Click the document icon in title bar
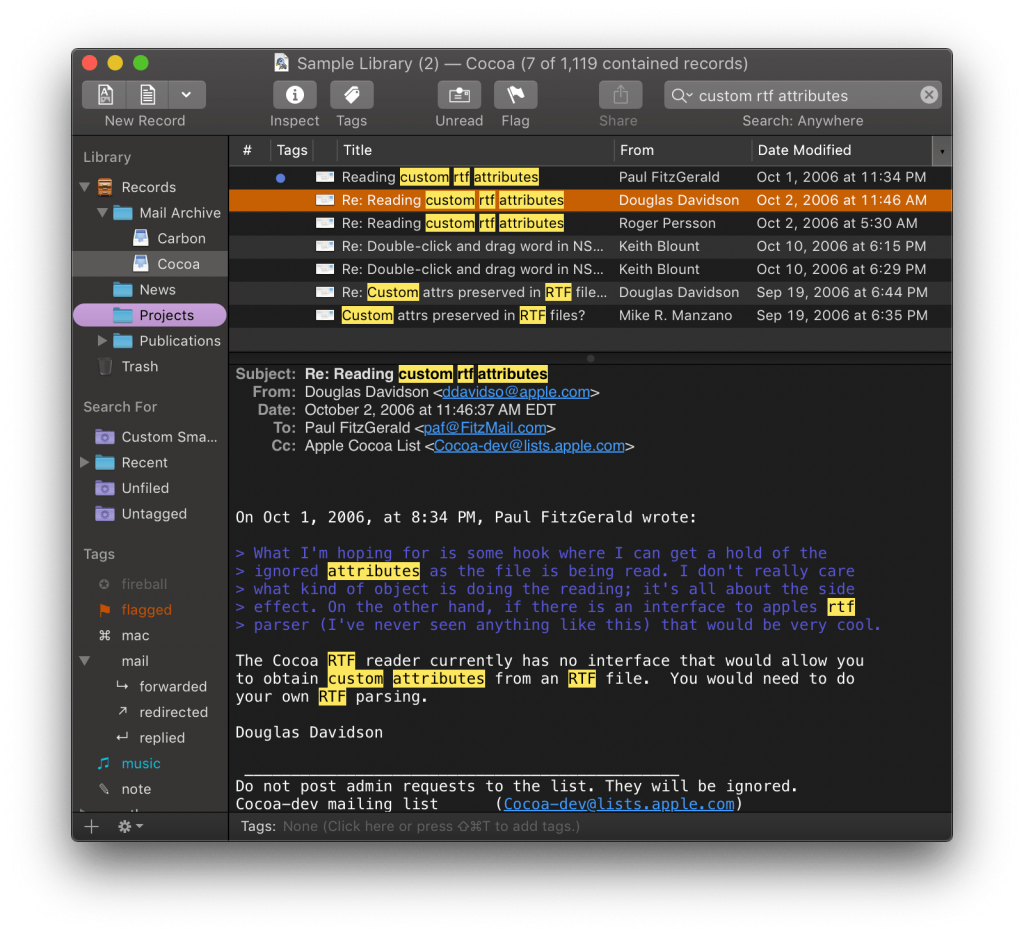1024x936 pixels. pos(281,63)
